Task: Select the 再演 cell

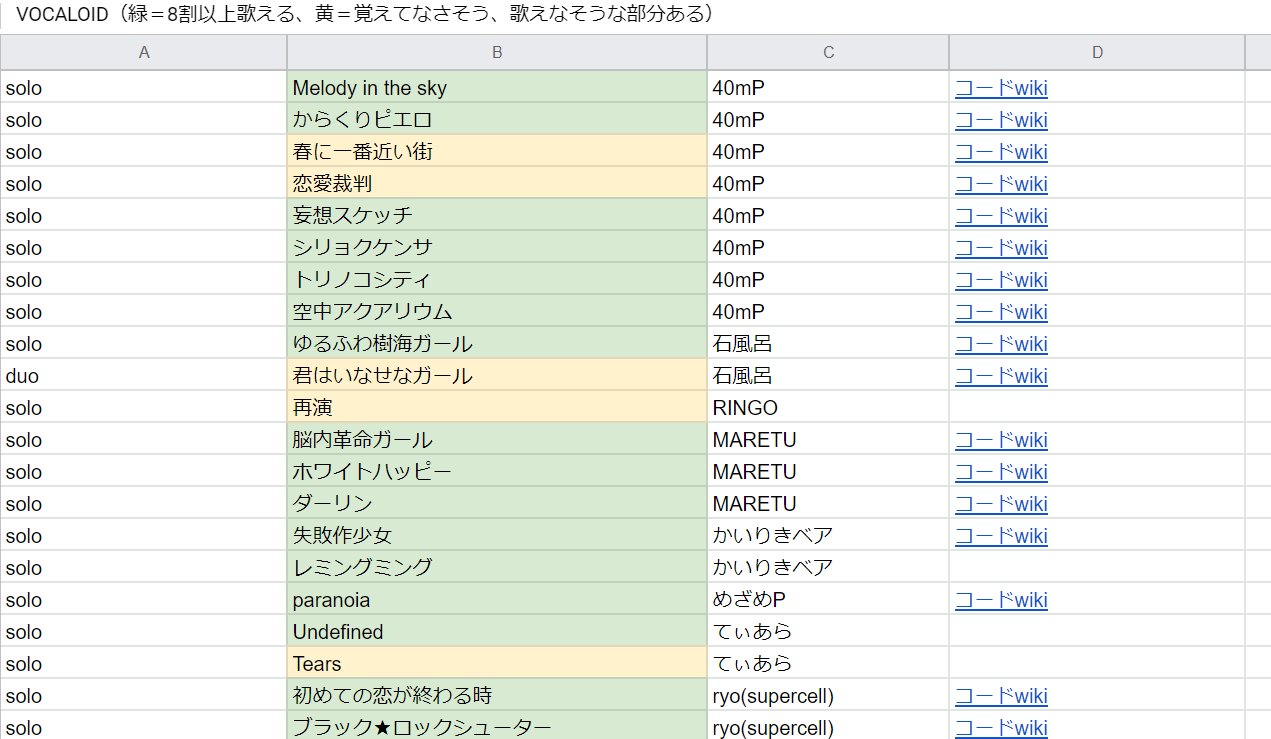Action: [497, 407]
